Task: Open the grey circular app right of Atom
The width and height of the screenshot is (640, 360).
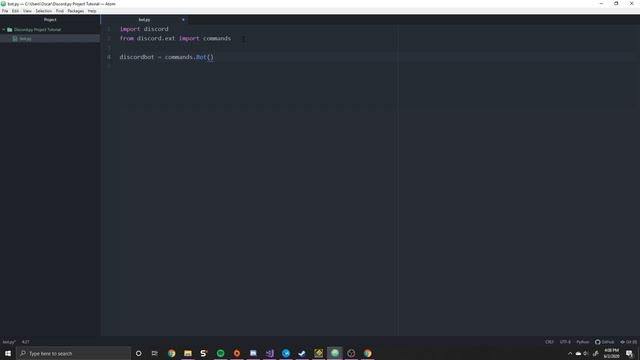Action: pyautogui.click(x=351, y=353)
